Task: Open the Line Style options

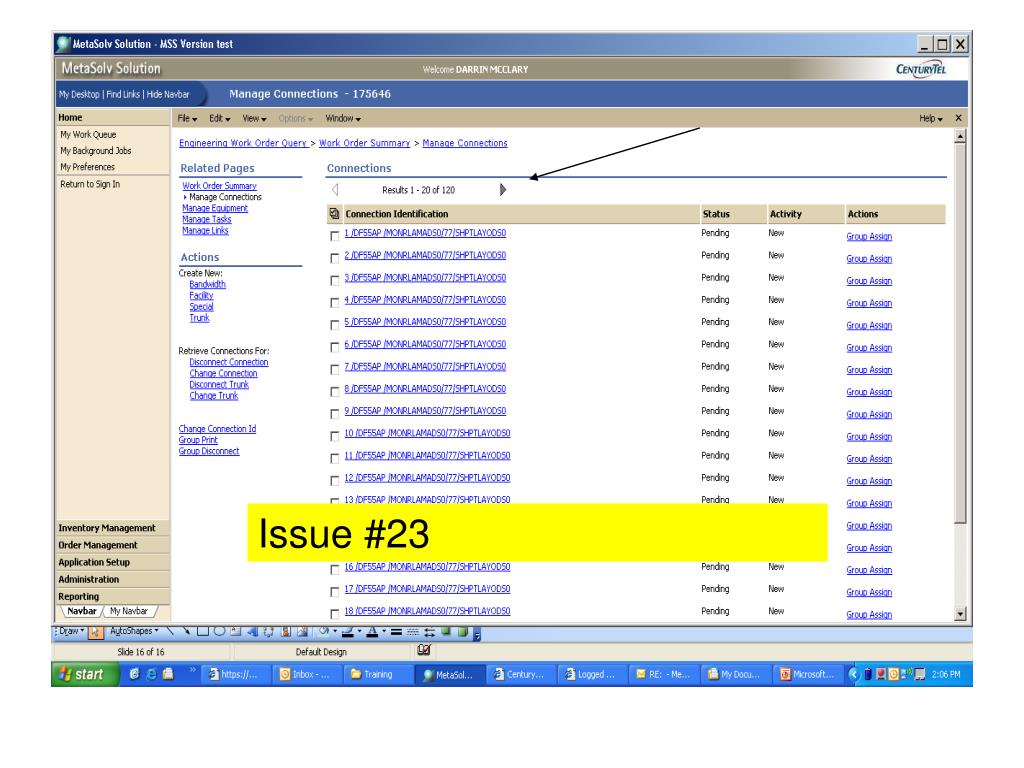Action: 396,632
